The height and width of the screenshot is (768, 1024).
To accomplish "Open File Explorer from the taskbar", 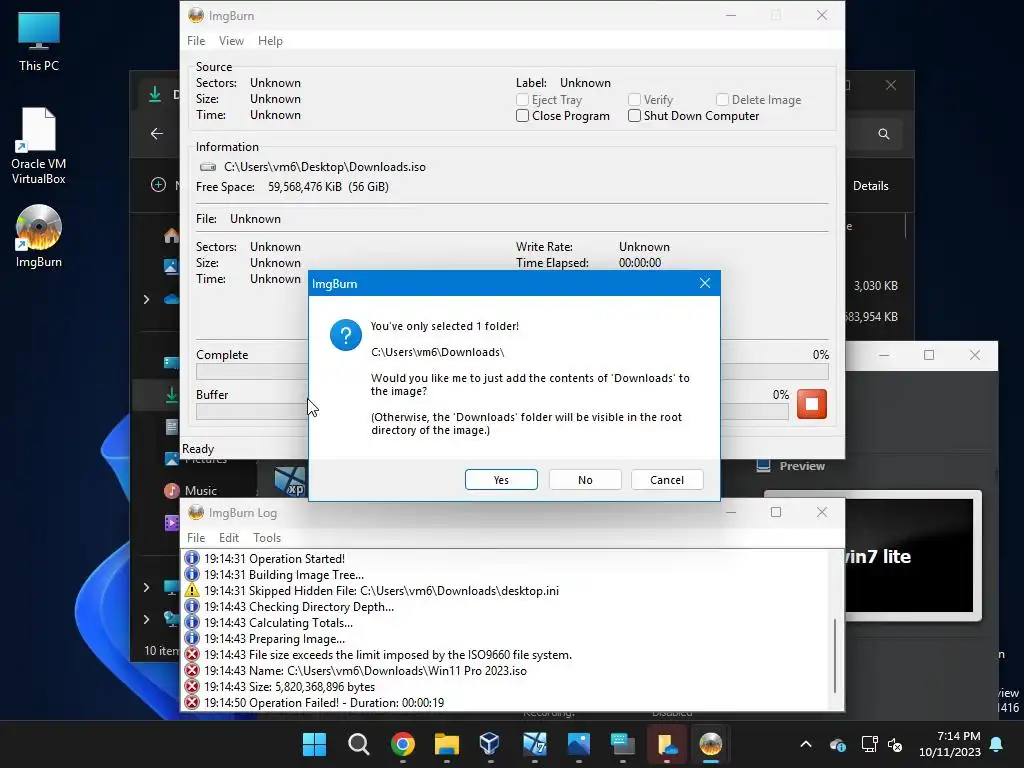I will point(447,744).
